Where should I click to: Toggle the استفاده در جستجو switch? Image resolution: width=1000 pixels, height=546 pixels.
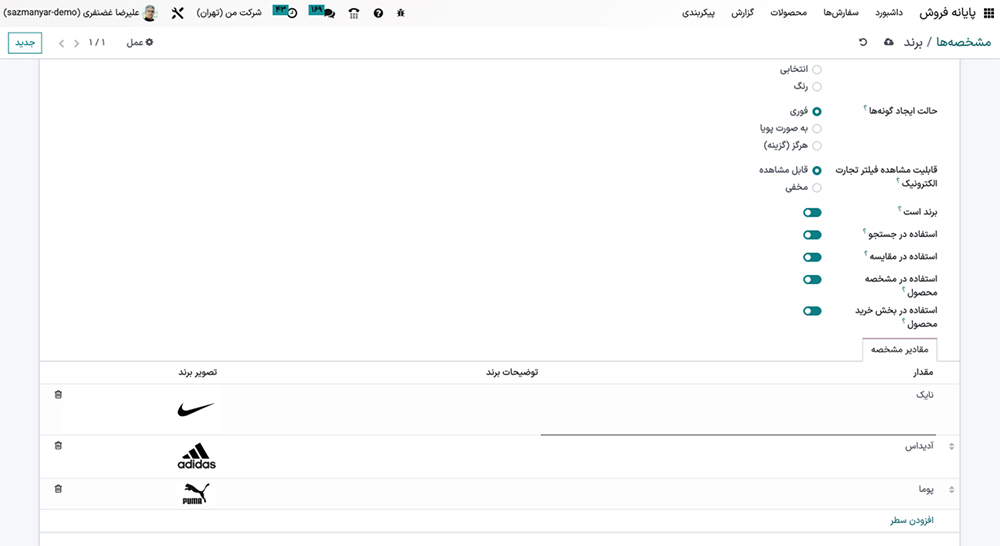tap(812, 235)
